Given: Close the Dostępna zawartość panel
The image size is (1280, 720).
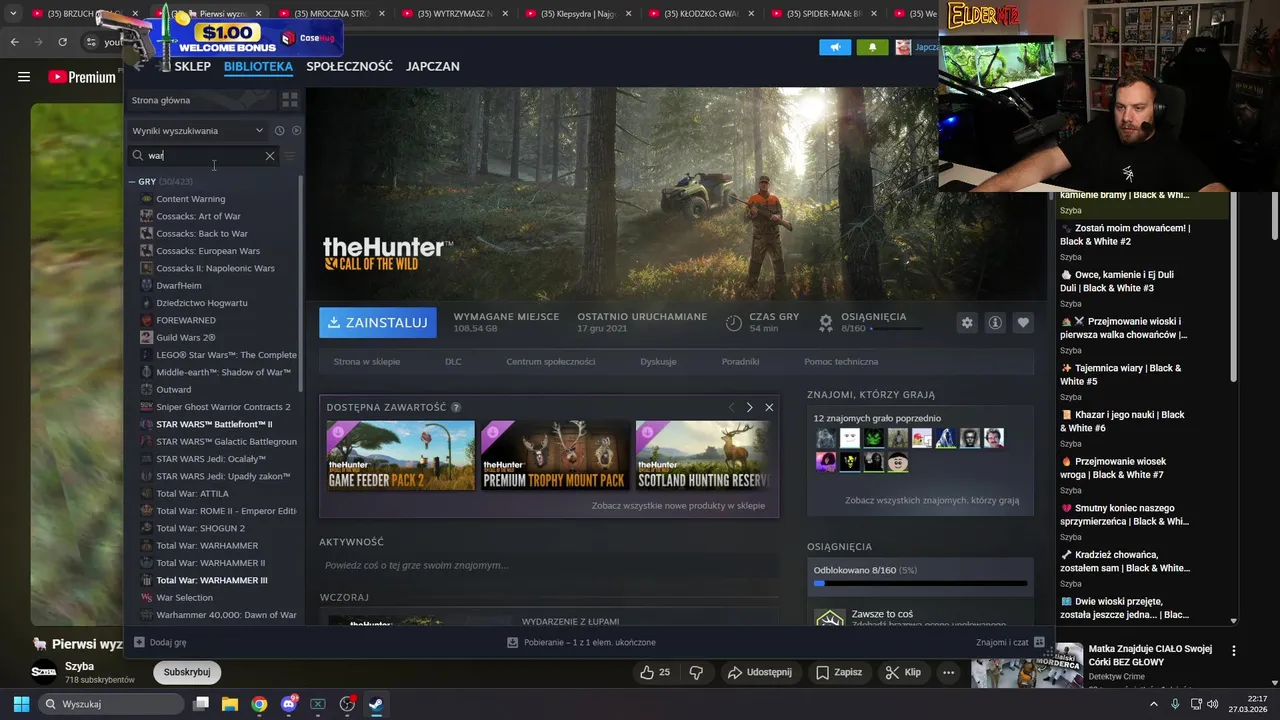Looking at the screenshot, I should click(x=769, y=407).
